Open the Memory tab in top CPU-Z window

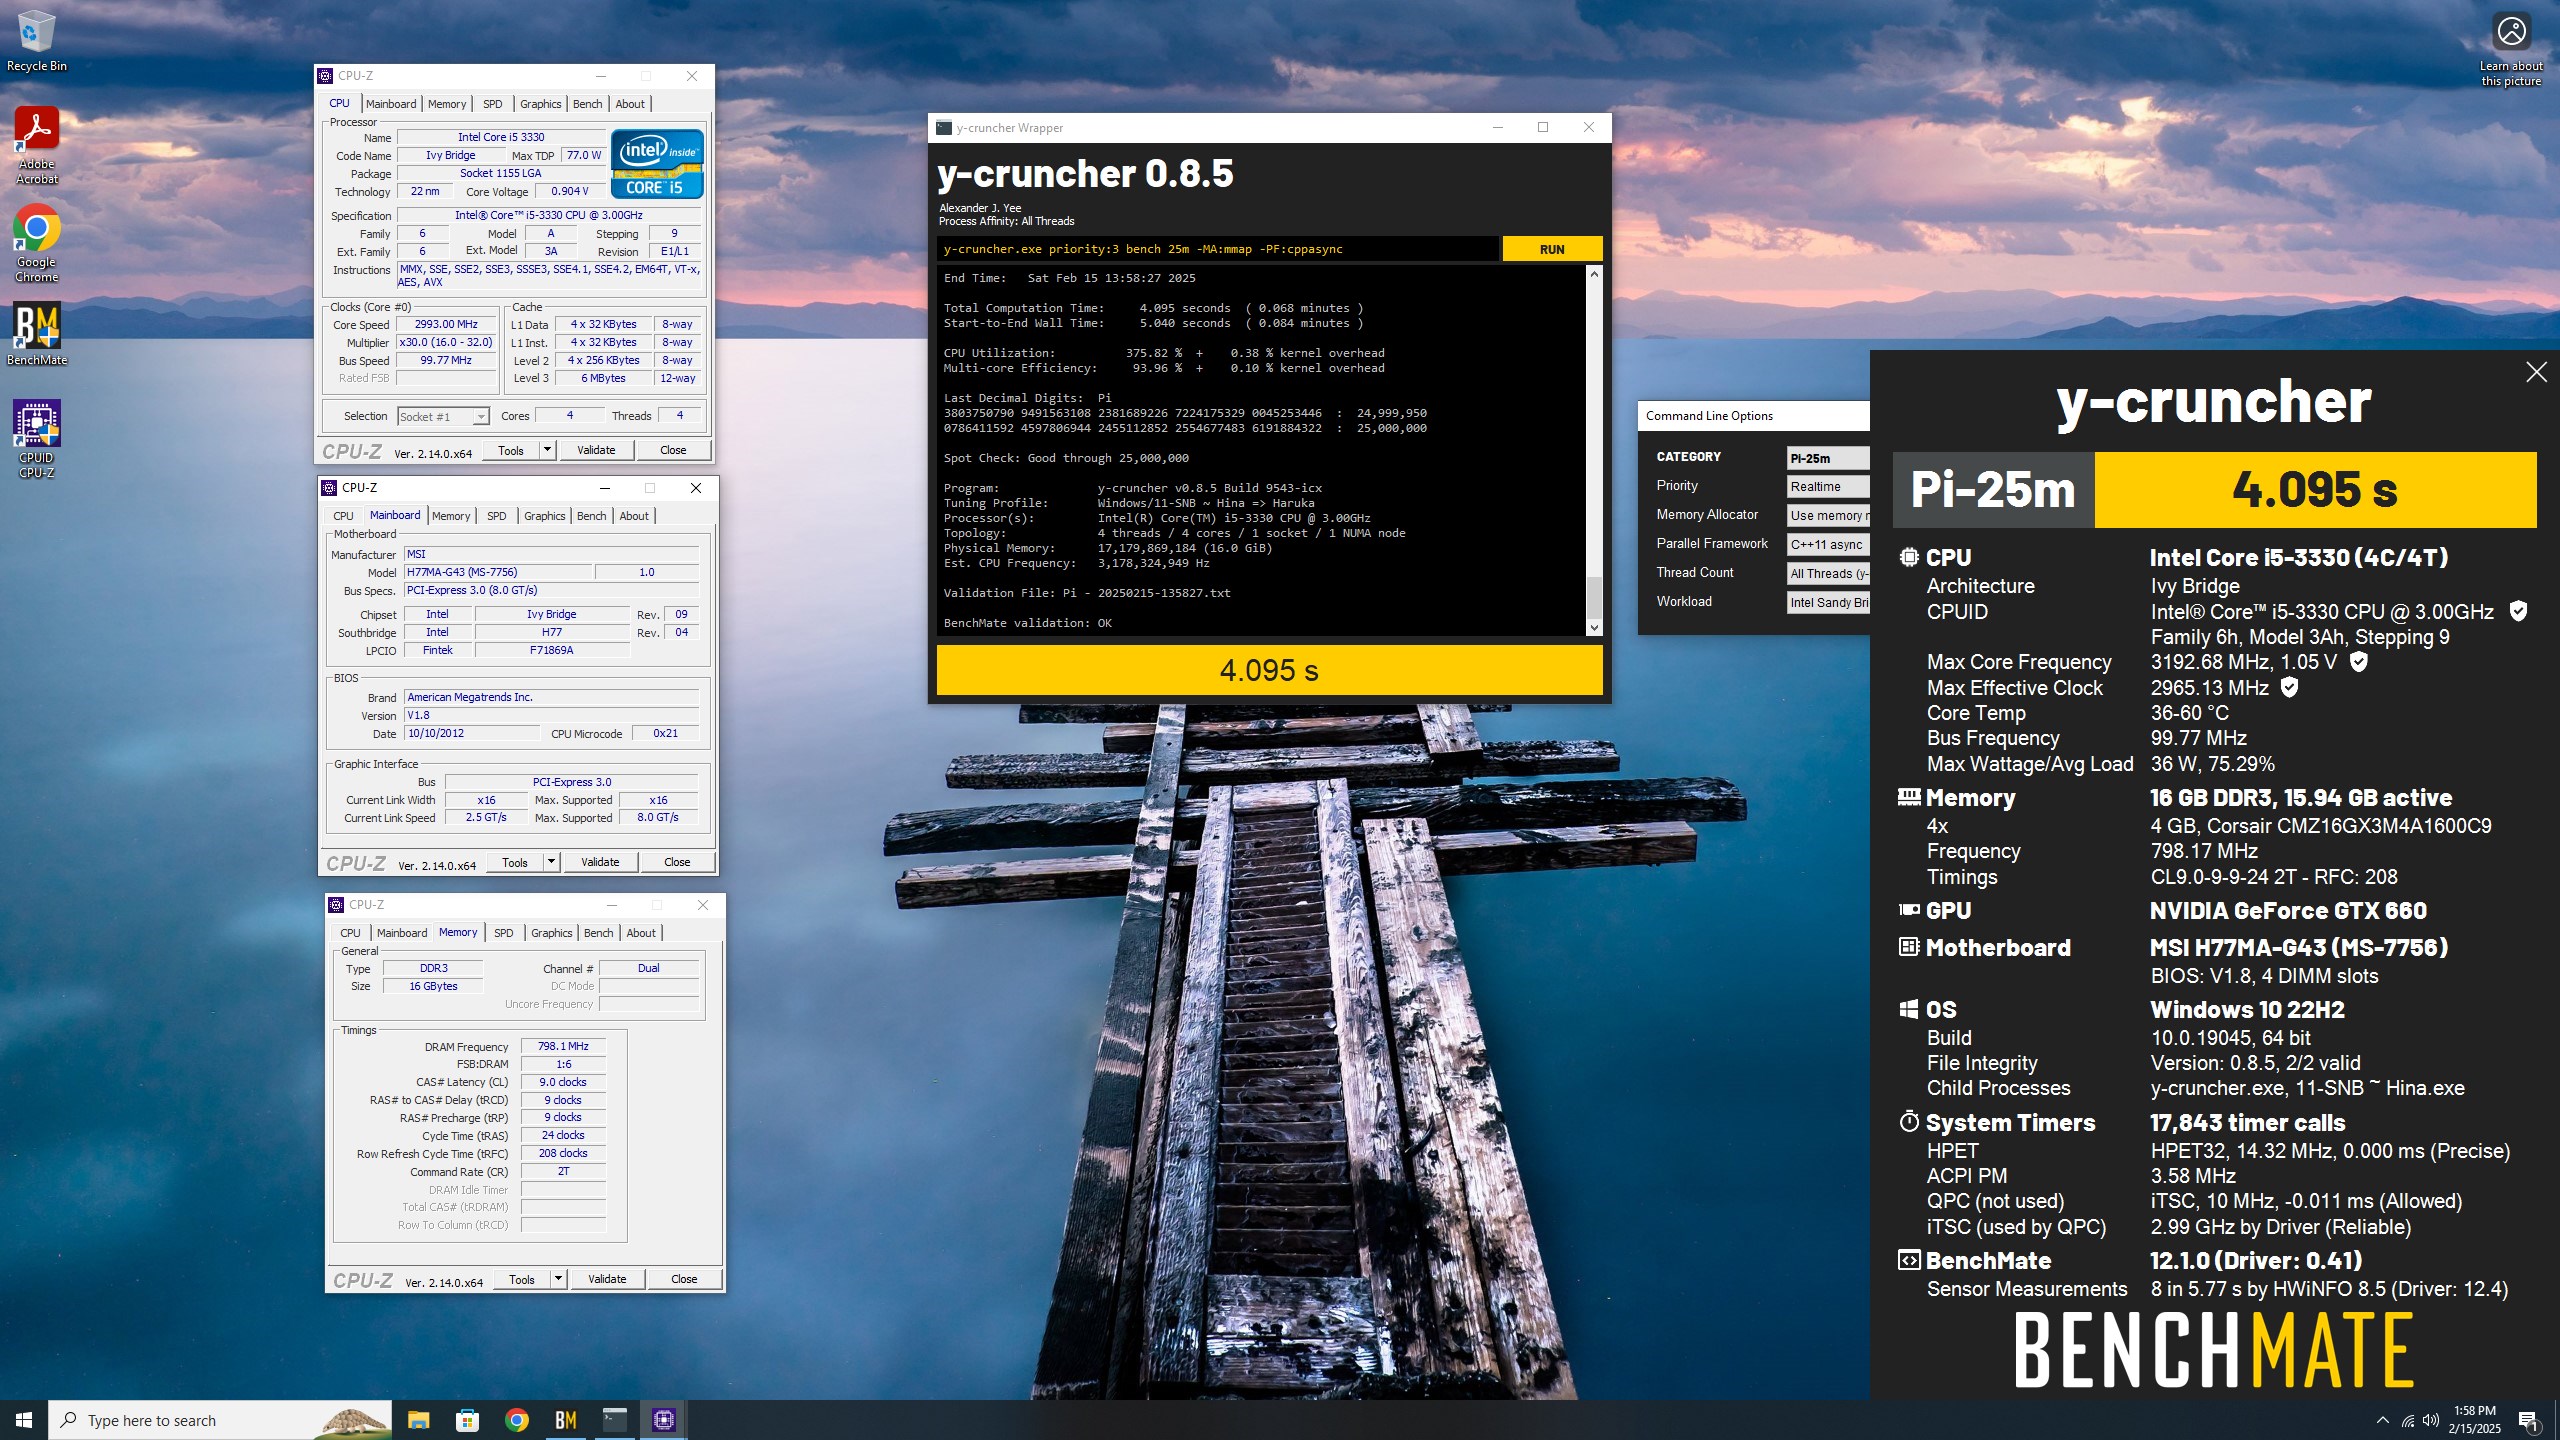[446, 104]
